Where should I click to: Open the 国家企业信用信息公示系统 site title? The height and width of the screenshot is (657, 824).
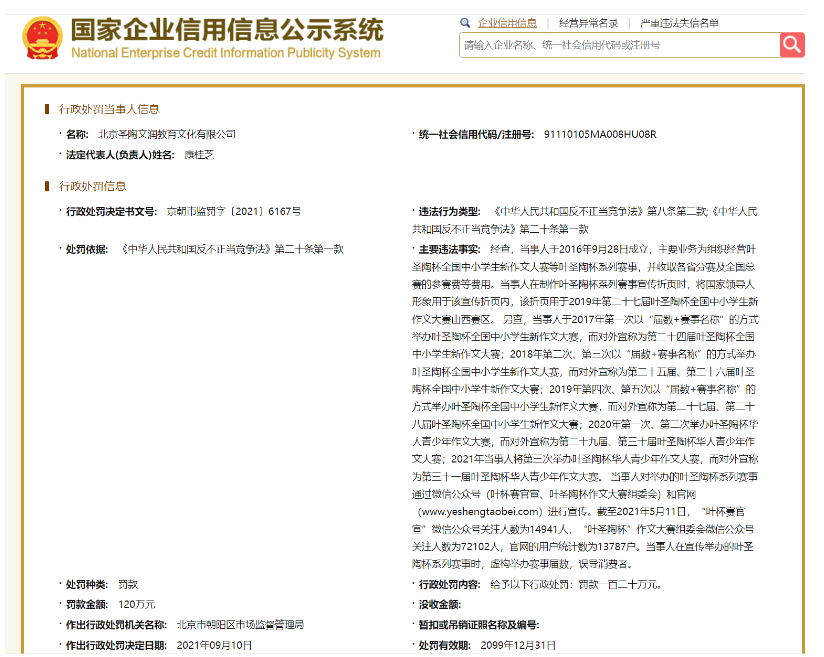tap(227, 29)
